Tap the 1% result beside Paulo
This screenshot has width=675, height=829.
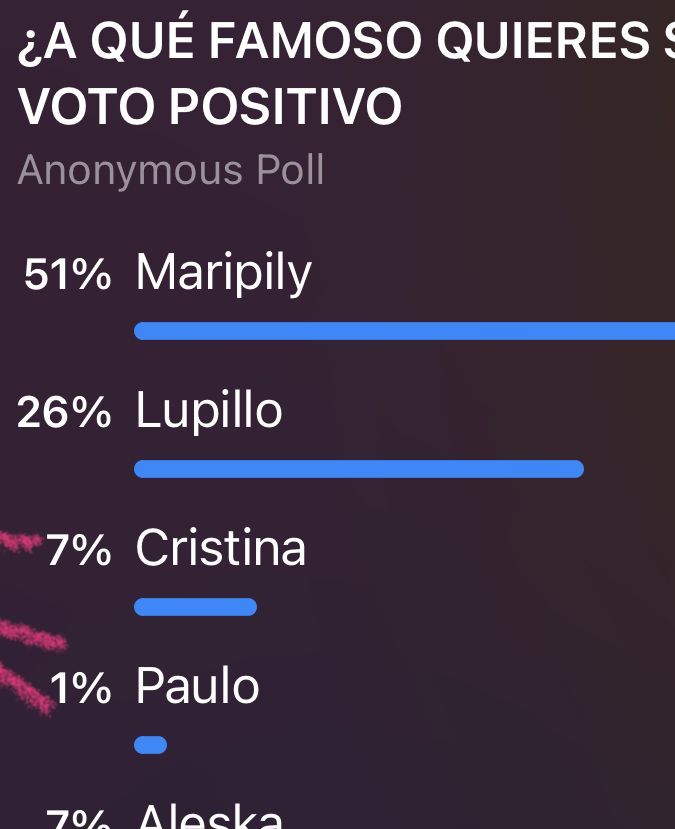pyautogui.click(x=80, y=689)
